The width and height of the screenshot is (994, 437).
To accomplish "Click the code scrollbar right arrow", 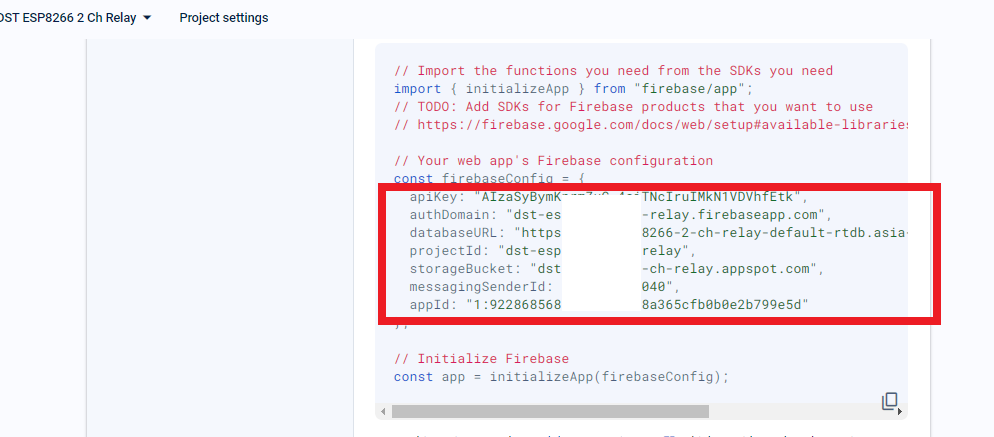I will click(x=901, y=411).
